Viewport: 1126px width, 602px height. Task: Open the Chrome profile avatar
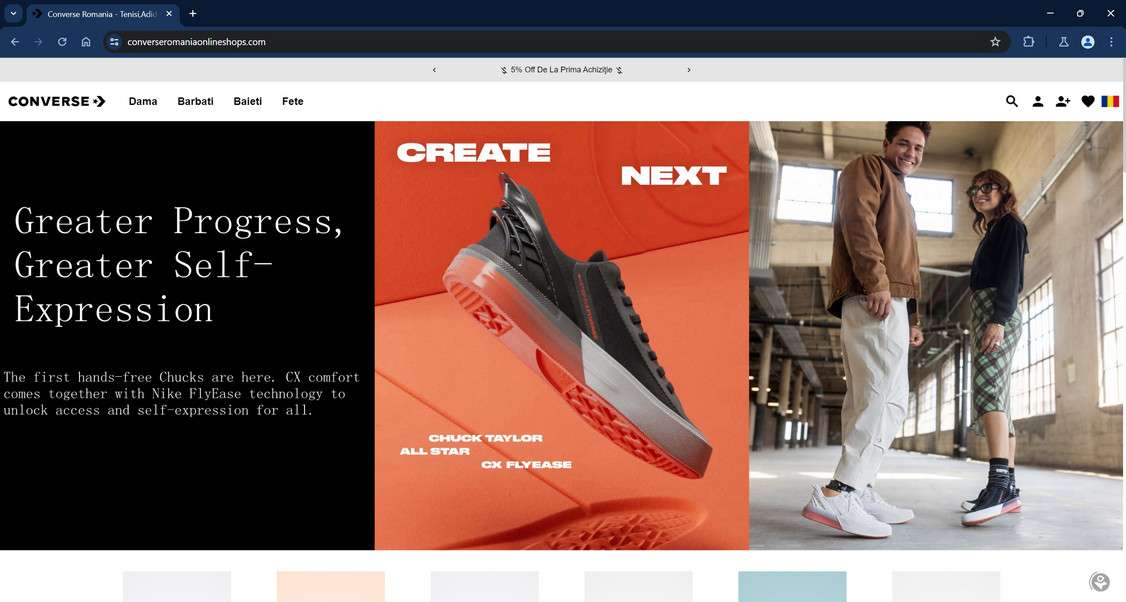pos(1088,42)
